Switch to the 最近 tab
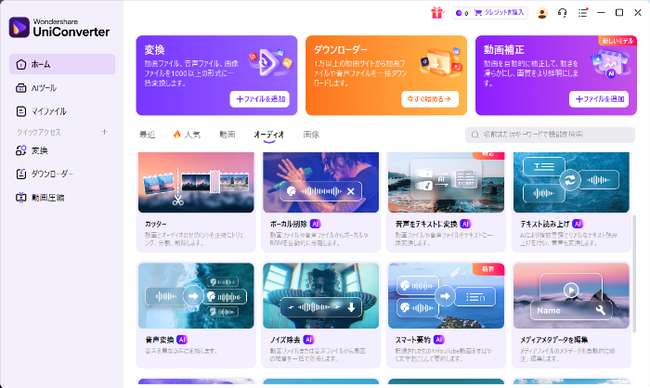The width and height of the screenshot is (650, 388). (147, 134)
